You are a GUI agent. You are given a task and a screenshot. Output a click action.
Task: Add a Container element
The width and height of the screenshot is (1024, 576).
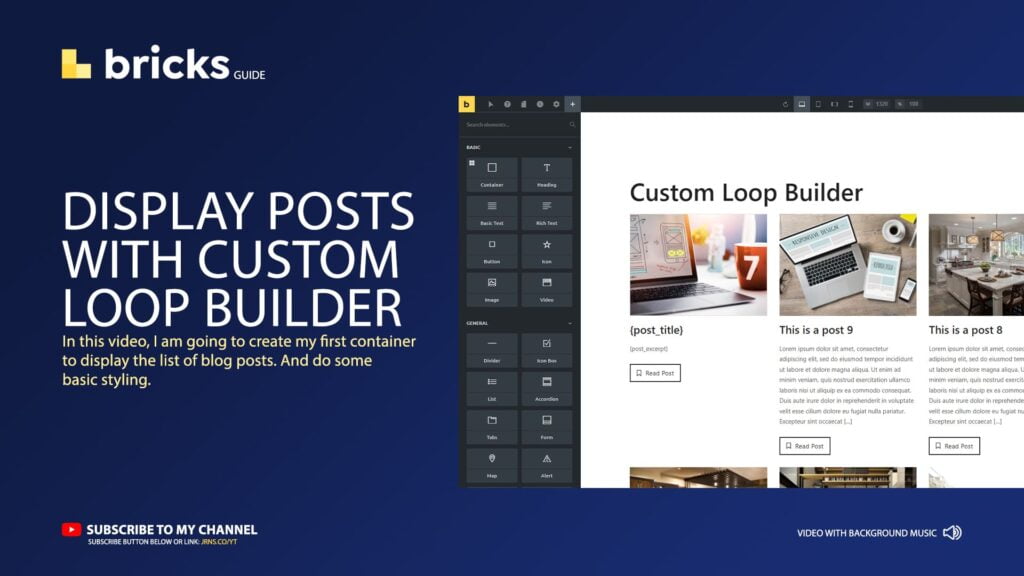pyautogui.click(x=492, y=174)
